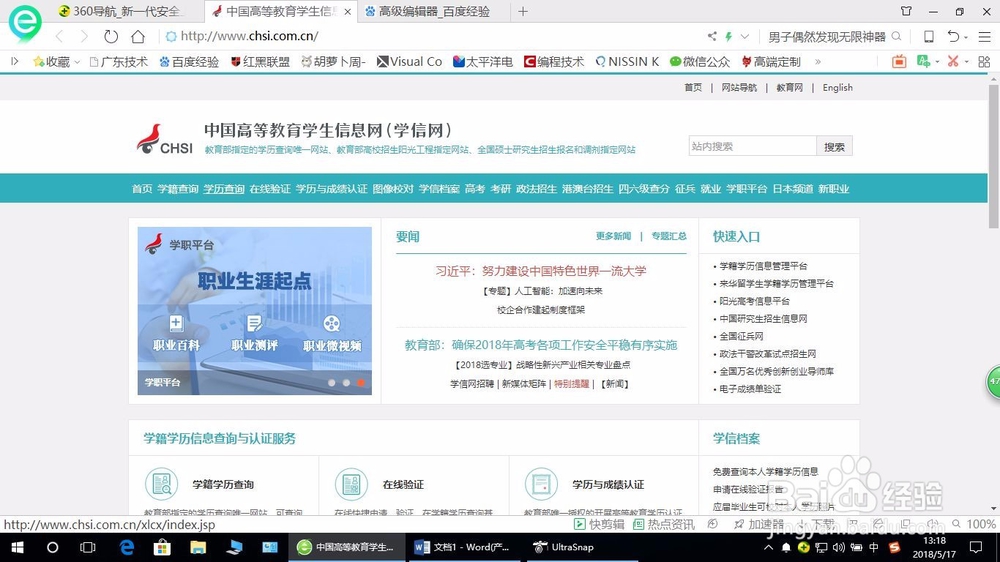Image resolution: width=1000 pixels, height=562 pixels.
Task: Click the 站内搜索 site search field
Action: tap(753, 146)
